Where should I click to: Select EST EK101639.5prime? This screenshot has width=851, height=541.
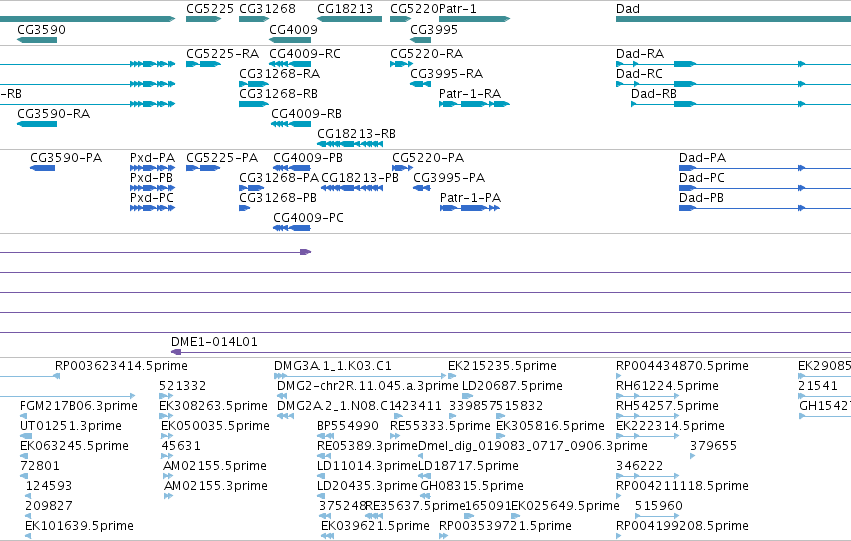tap(28, 537)
